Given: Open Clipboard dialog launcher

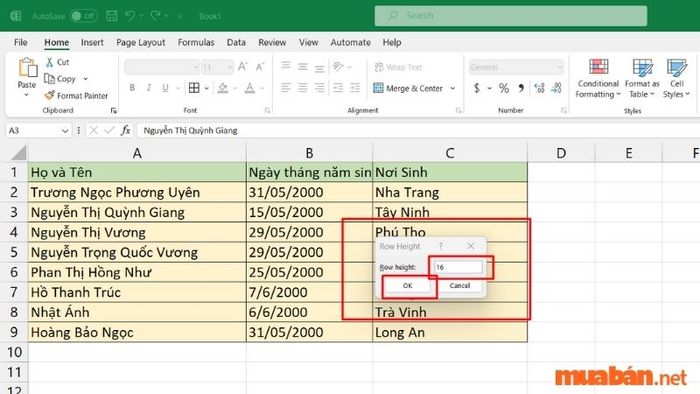Looking at the screenshot, I should [114, 111].
